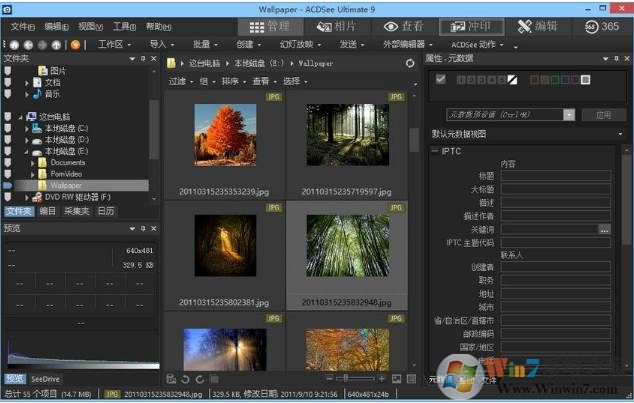Select the white color label swatch
Image resolution: width=634 pixels, height=403 pixels.
coord(586,80)
